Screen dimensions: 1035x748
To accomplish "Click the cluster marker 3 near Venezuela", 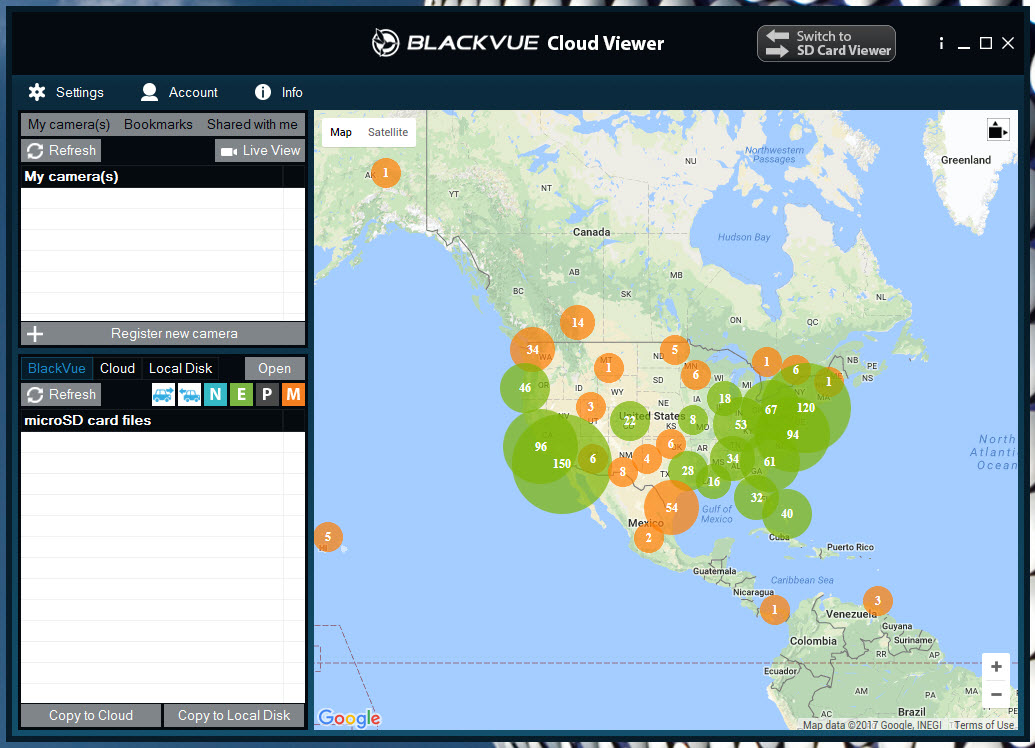I will point(878,601).
